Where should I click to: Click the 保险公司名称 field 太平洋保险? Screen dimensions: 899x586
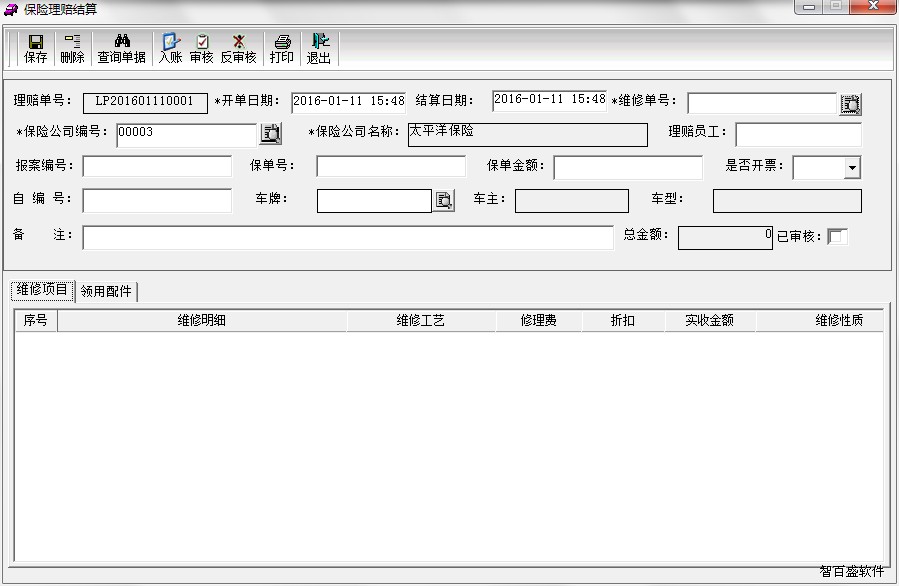(x=527, y=135)
